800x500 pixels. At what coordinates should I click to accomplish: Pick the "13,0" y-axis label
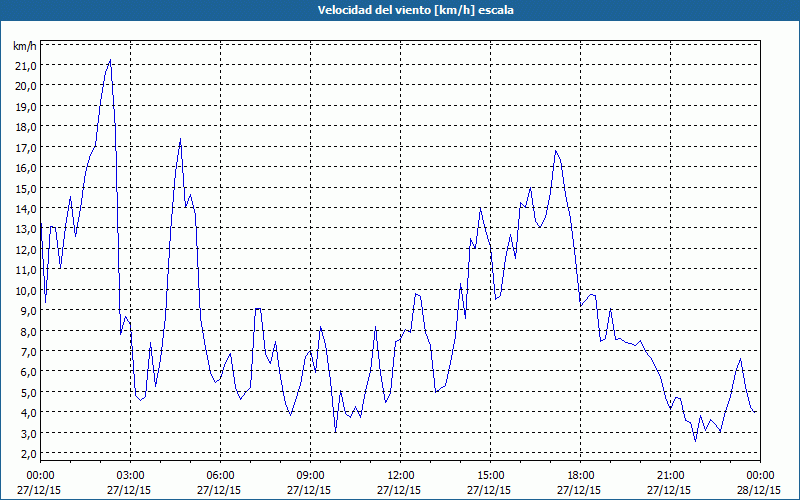coord(26,229)
